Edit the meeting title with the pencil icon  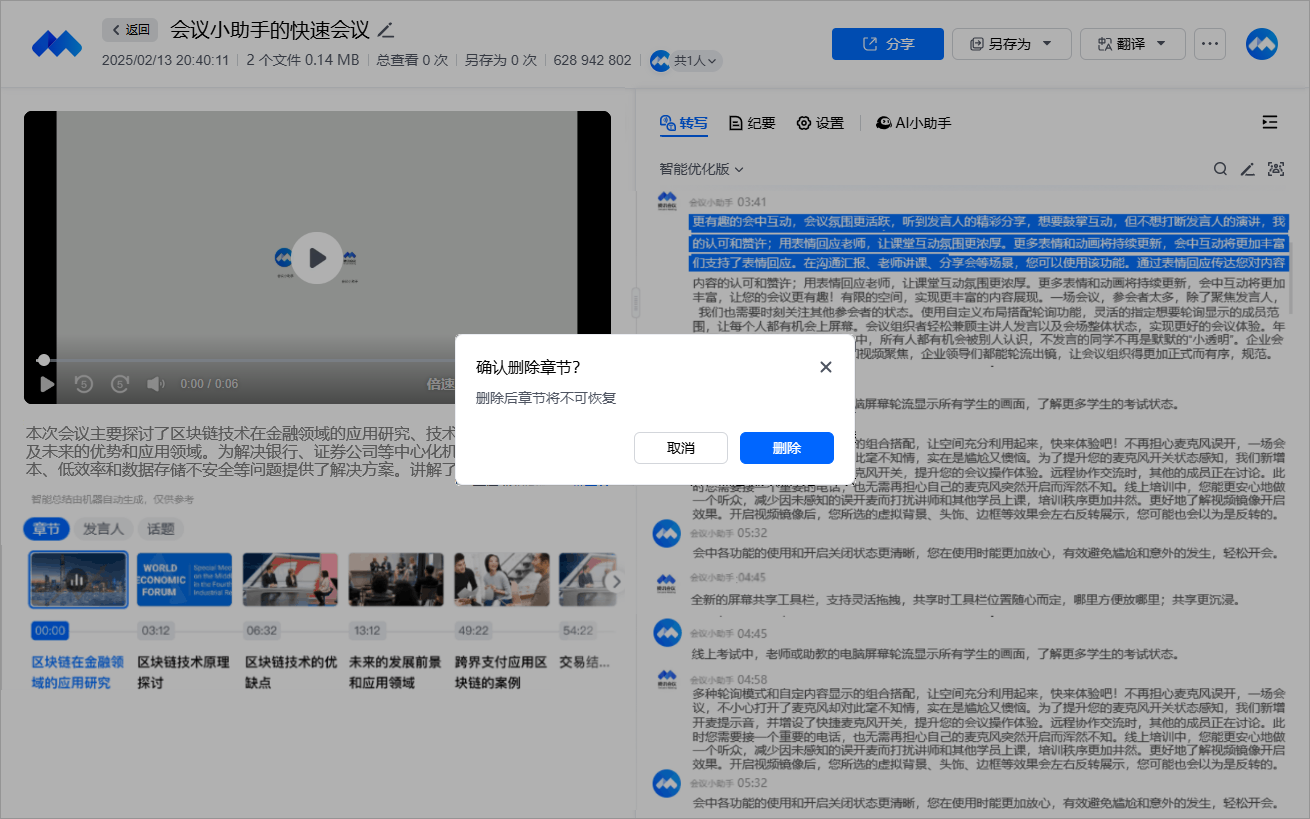click(x=387, y=30)
